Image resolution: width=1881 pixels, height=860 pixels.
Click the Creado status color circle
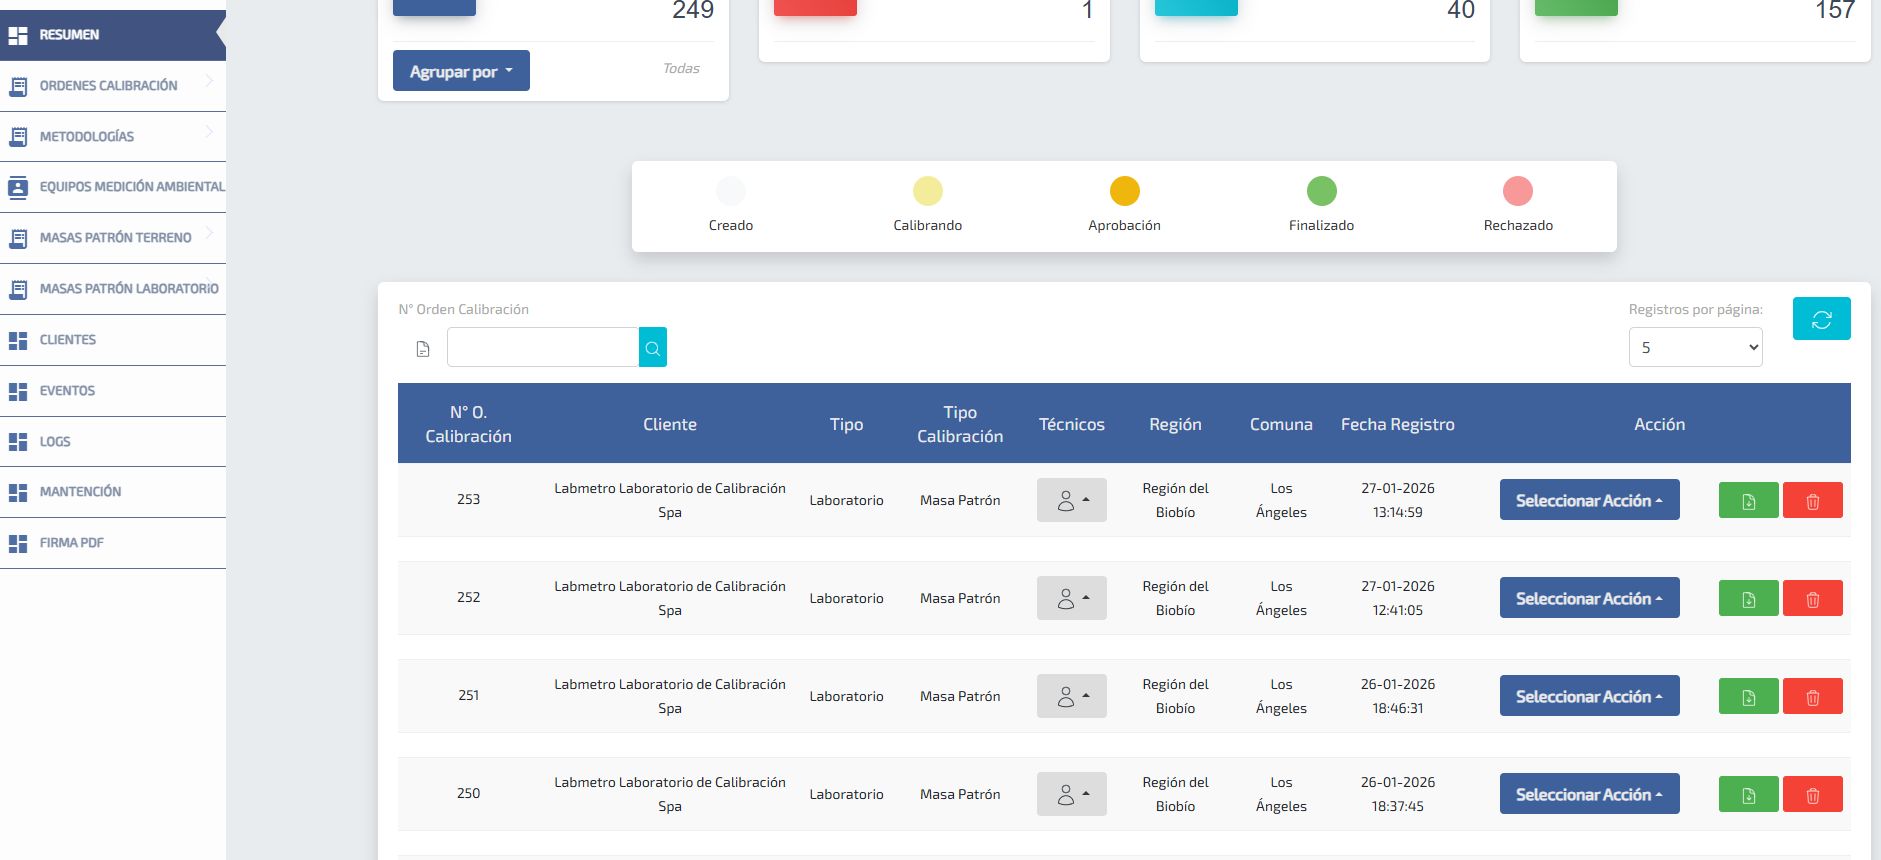coord(731,191)
